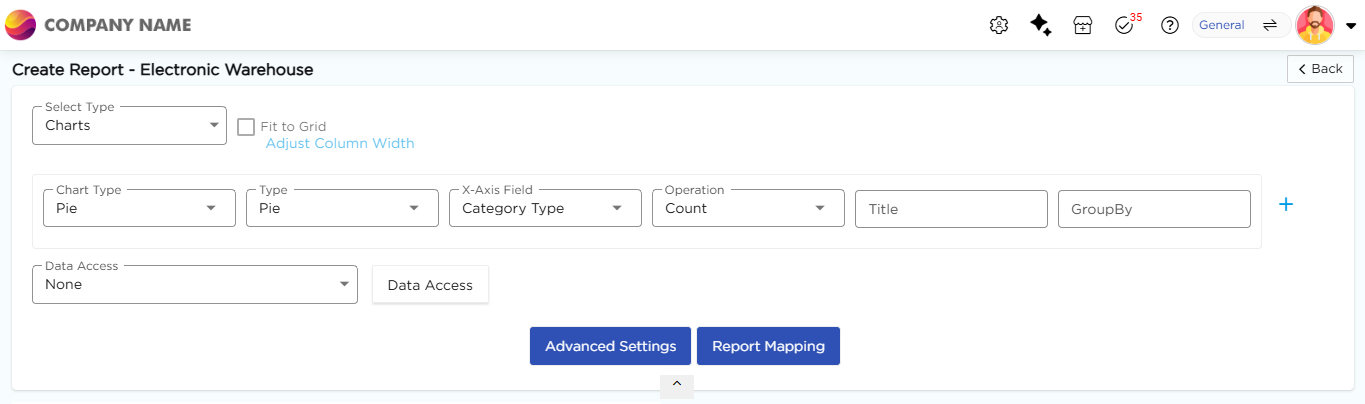Open the store marketplace icon
1365x404 pixels.
coord(1082,26)
